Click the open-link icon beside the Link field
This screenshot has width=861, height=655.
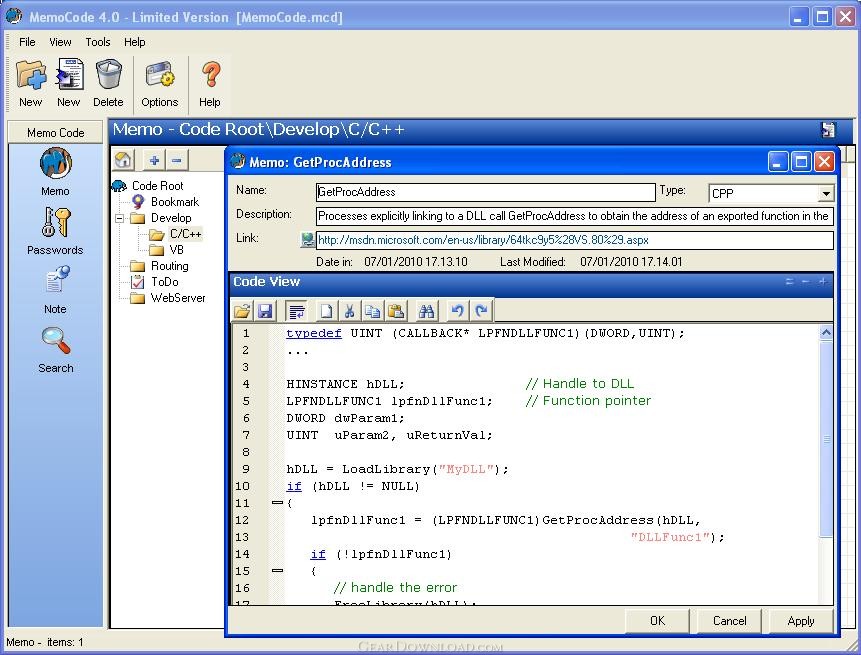(x=308, y=239)
